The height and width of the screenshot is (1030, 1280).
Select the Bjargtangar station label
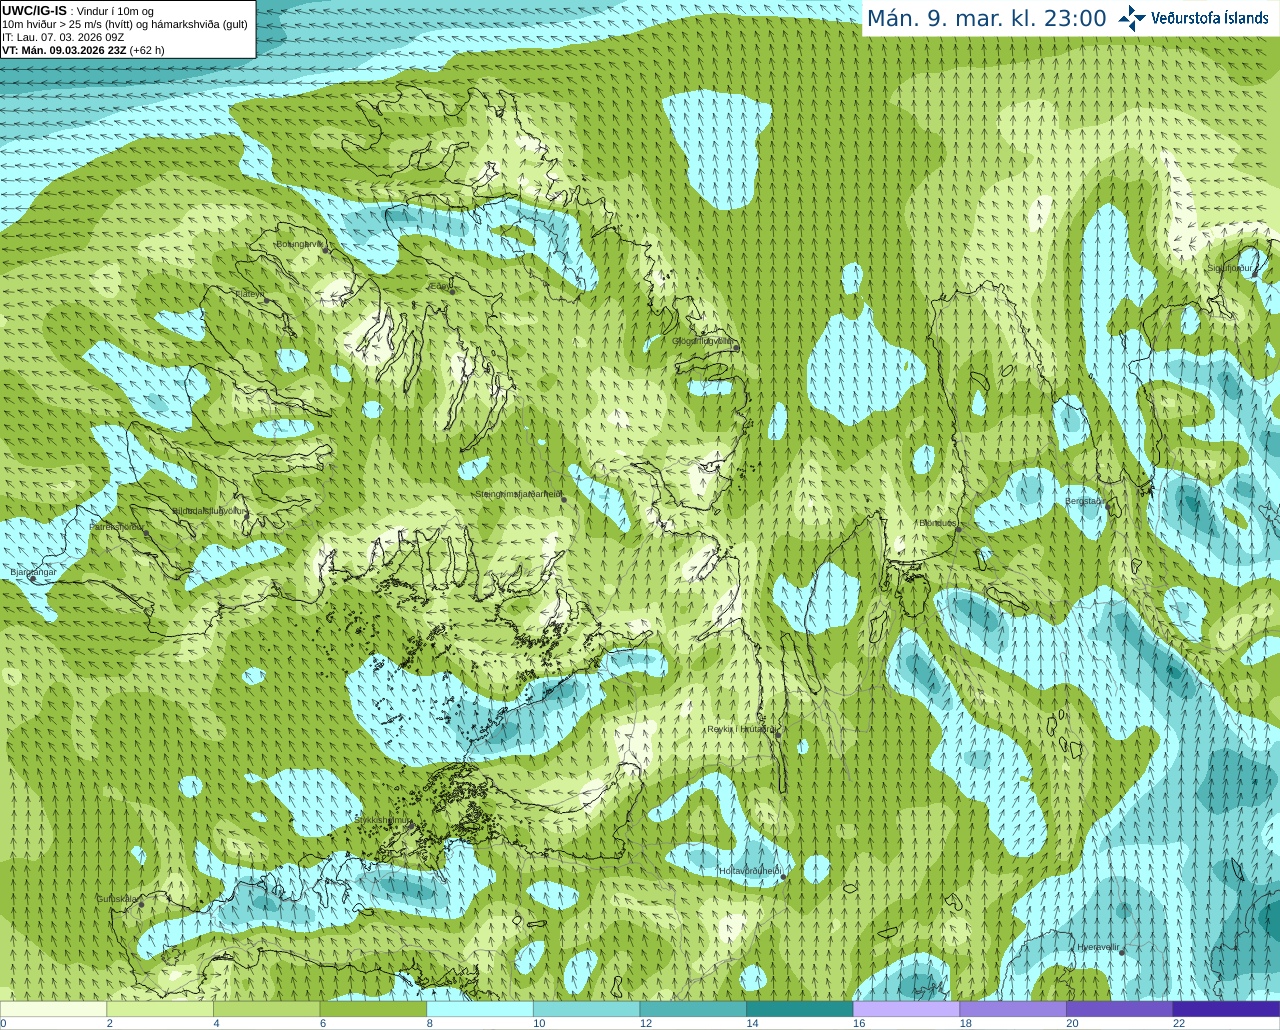click(33, 572)
